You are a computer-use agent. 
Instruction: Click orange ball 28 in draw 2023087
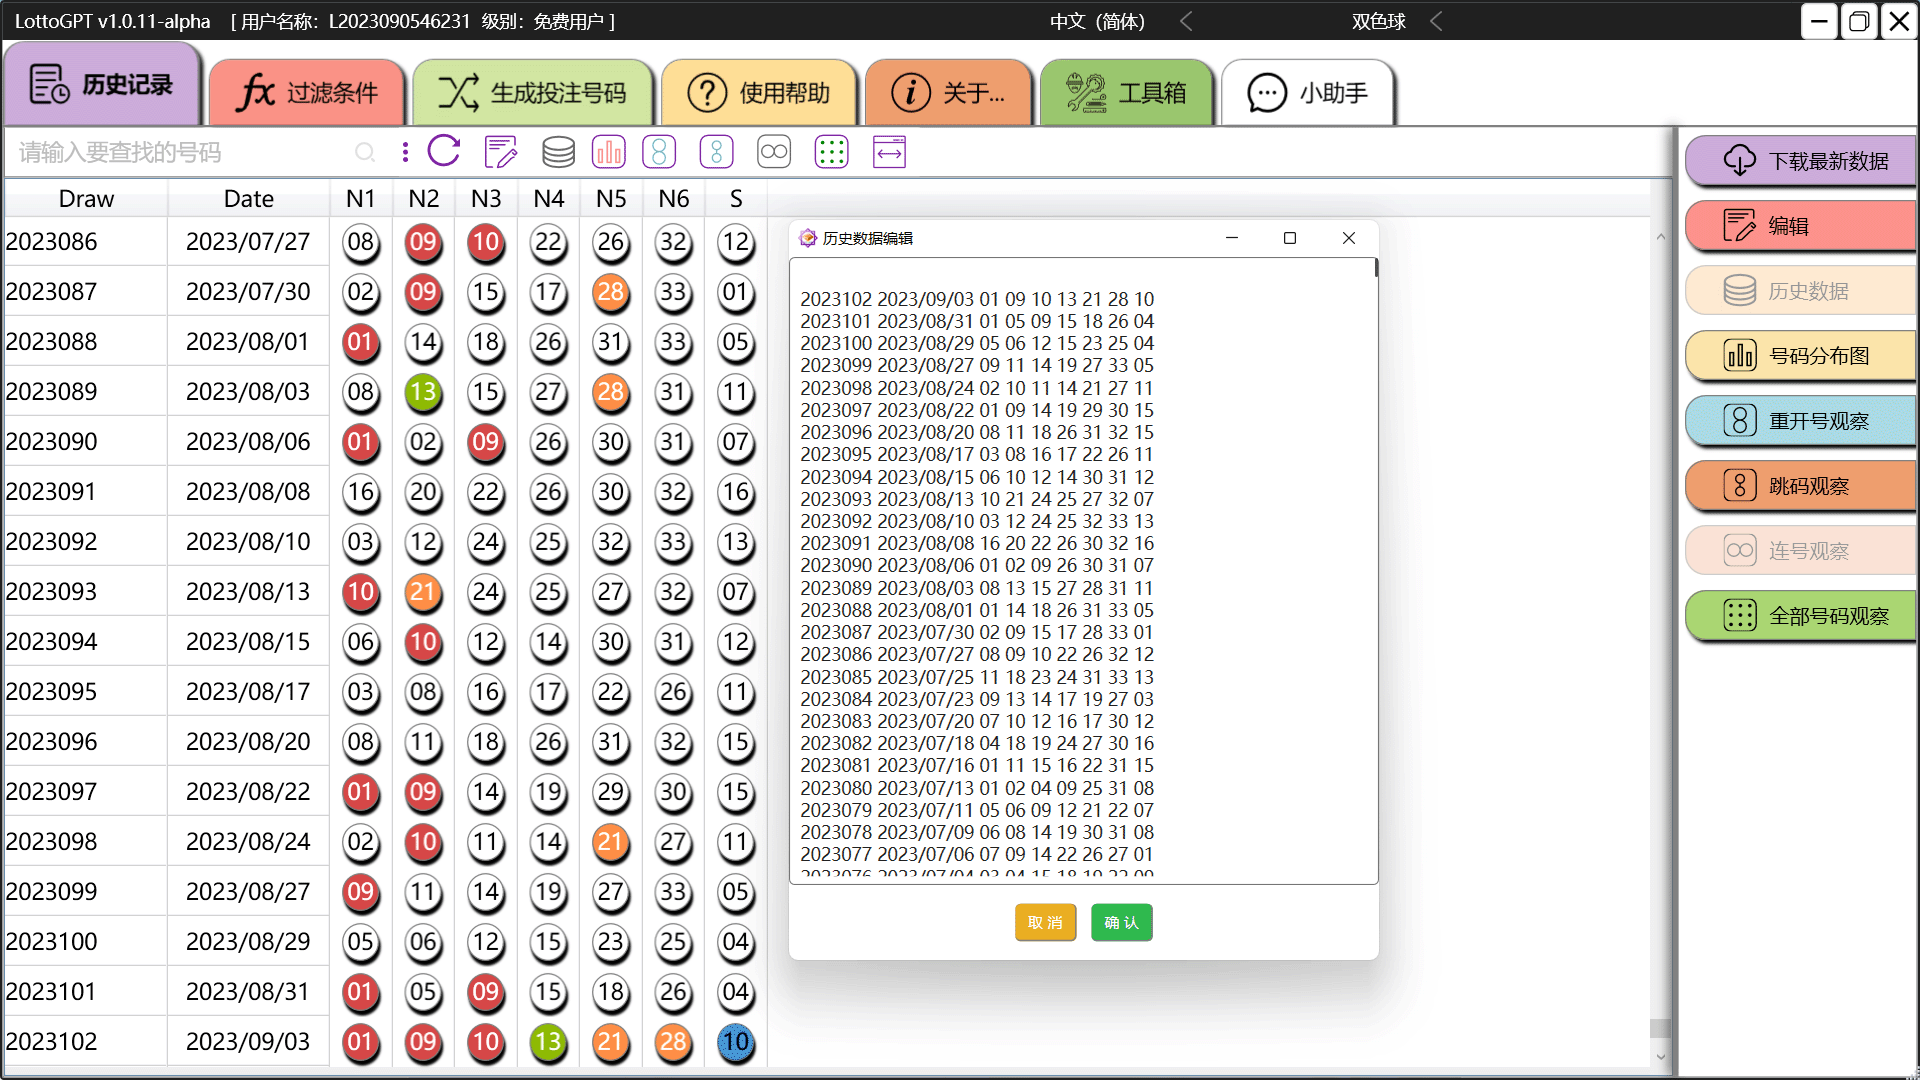click(611, 292)
